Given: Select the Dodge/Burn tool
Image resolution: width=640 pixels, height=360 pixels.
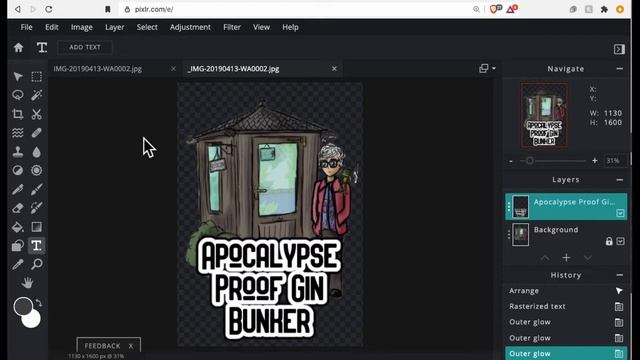Looking at the screenshot, I should click(18, 170).
